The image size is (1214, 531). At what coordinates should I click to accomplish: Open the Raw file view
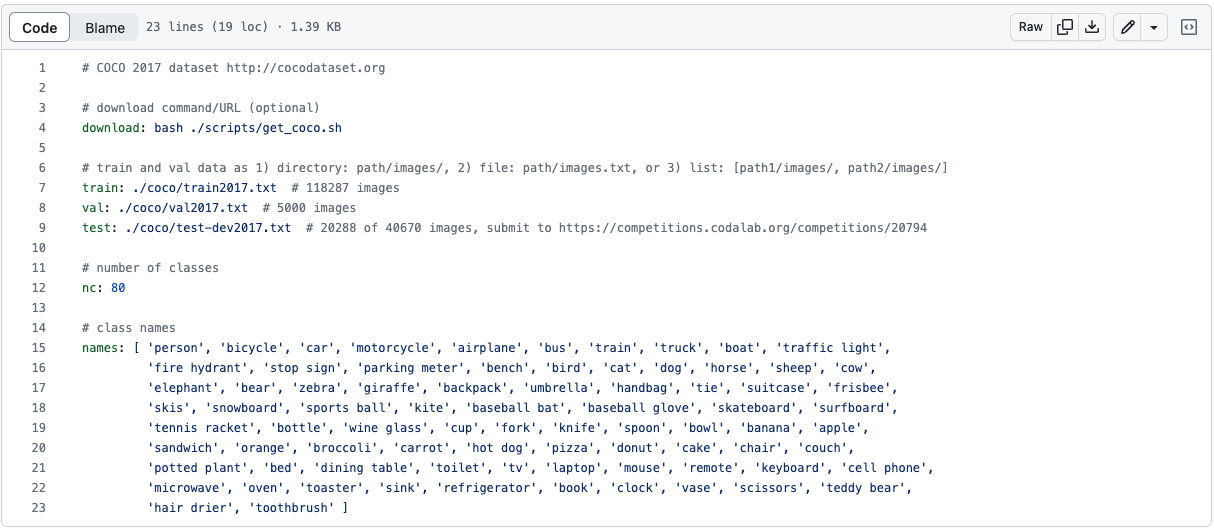pos(1031,27)
